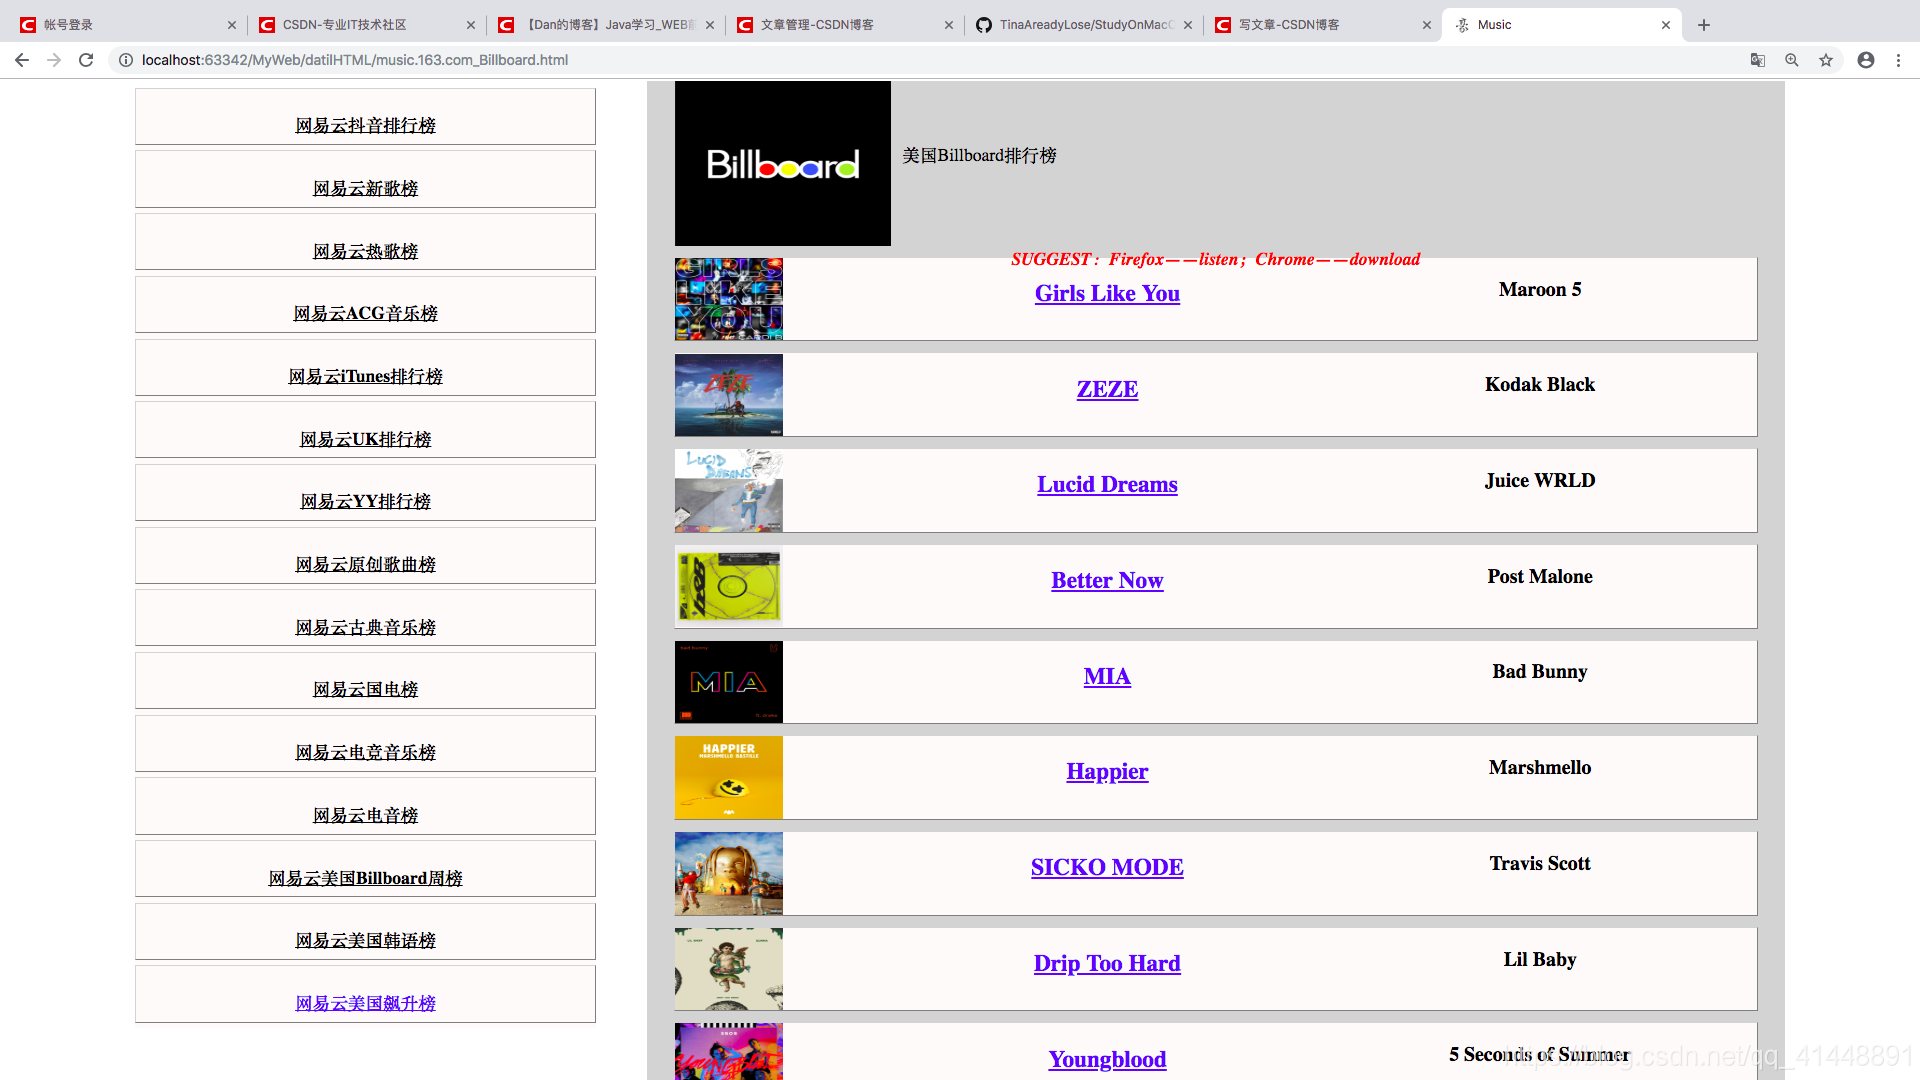Bookmark this page with the star icon

(x=1826, y=60)
